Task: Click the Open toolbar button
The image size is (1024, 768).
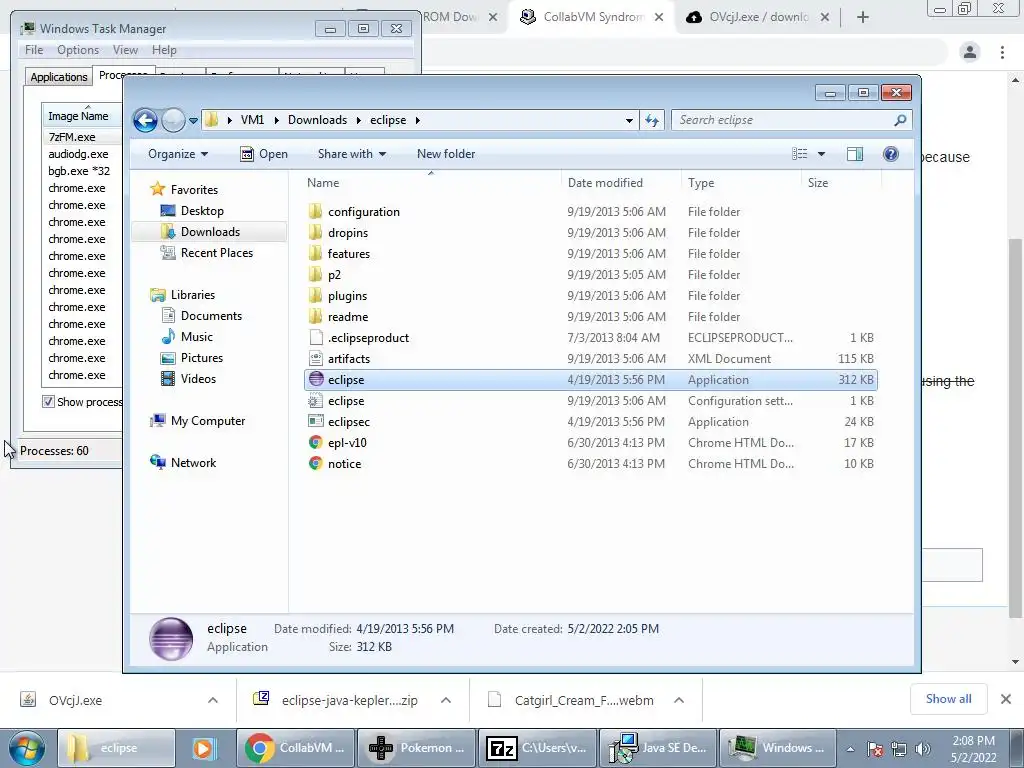Action: click(264, 154)
